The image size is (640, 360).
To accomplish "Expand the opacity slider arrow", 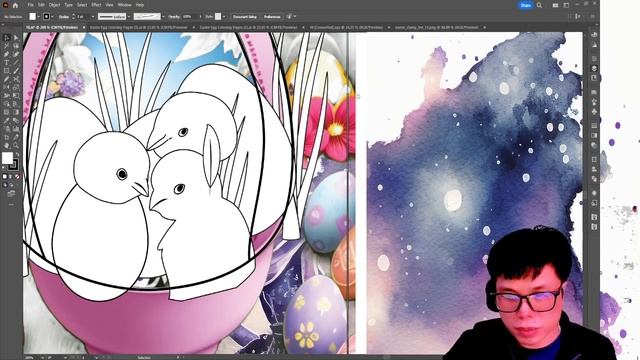I will (200, 17).
